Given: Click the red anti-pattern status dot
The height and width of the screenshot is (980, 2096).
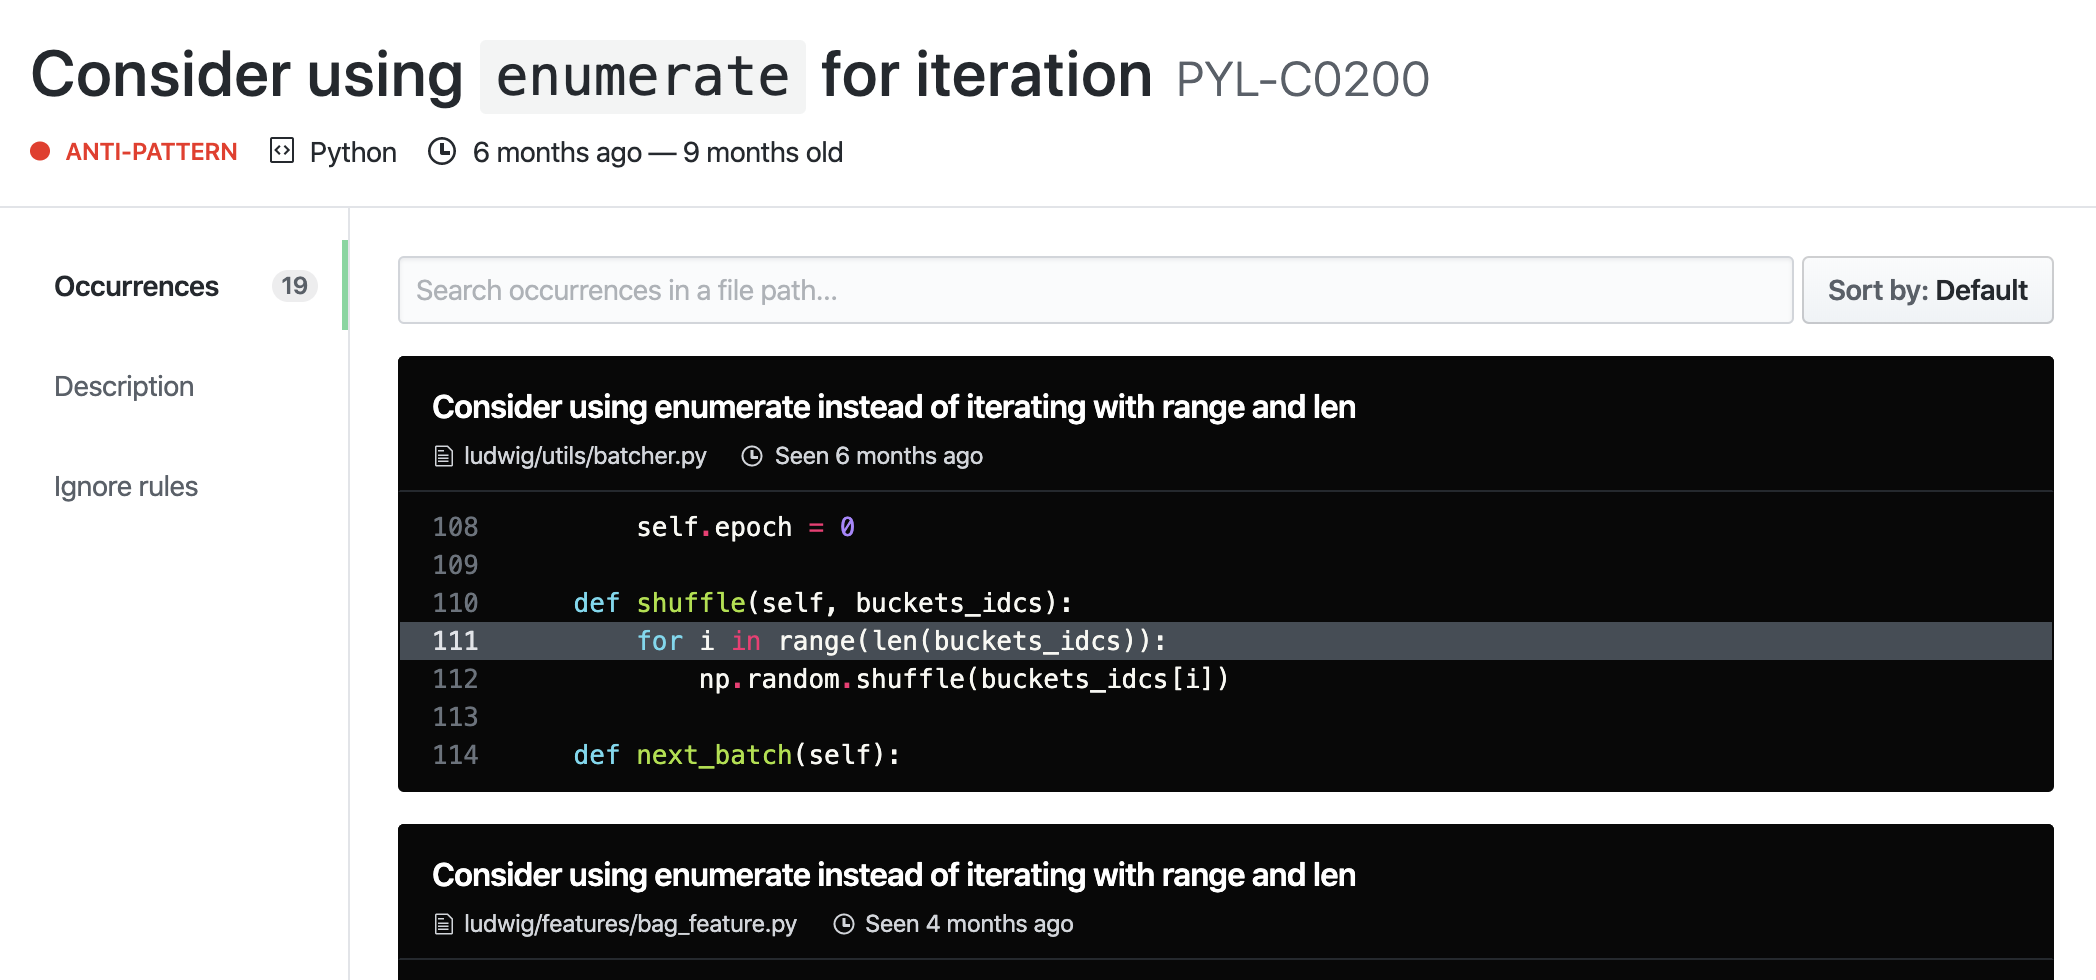Looking at the screenshot, I should (x=40, y=152).
